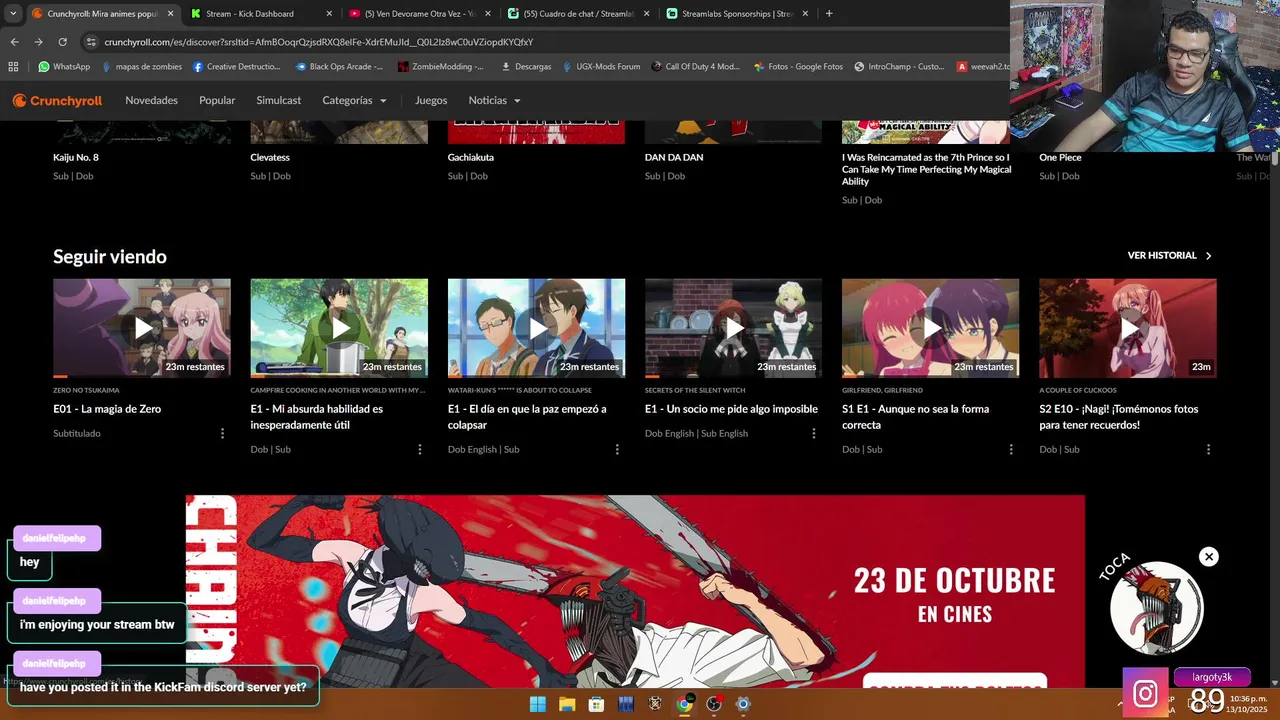This screenshot has width=1280, height=720.
Task: Open File Explorer from taskbar
Action: click(x=567, y=704)
